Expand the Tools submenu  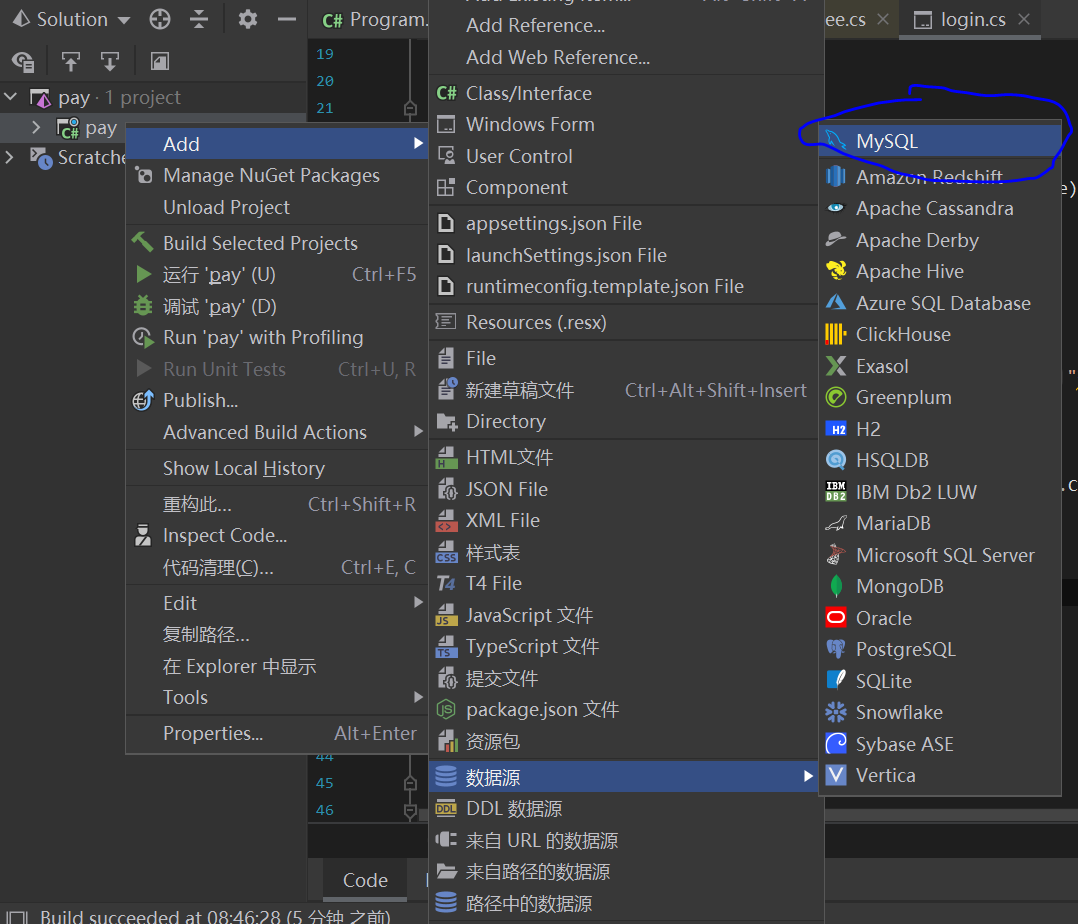point(418,696)
